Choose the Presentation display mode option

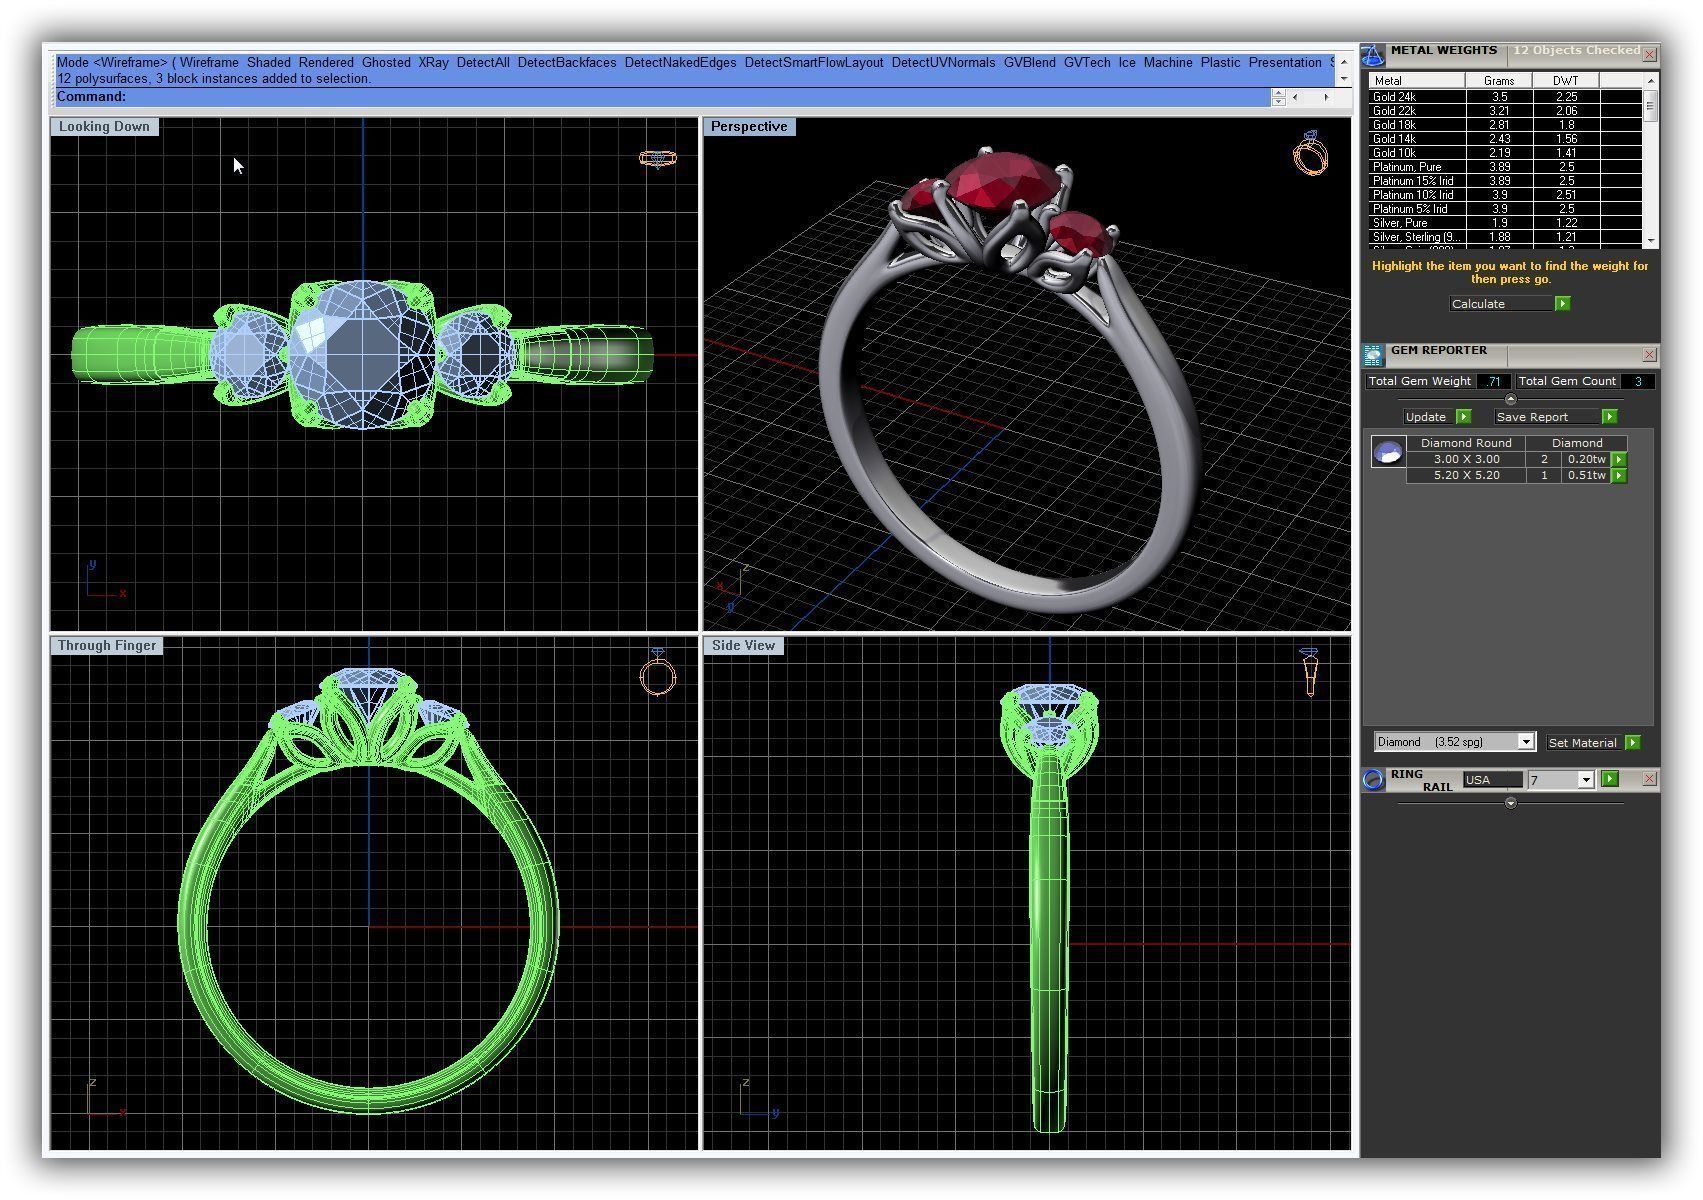[1285, 62]
